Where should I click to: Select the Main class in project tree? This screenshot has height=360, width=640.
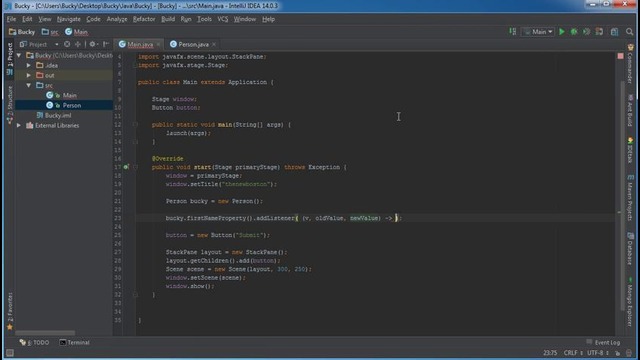pyautogui.click(x=69, y=95)
